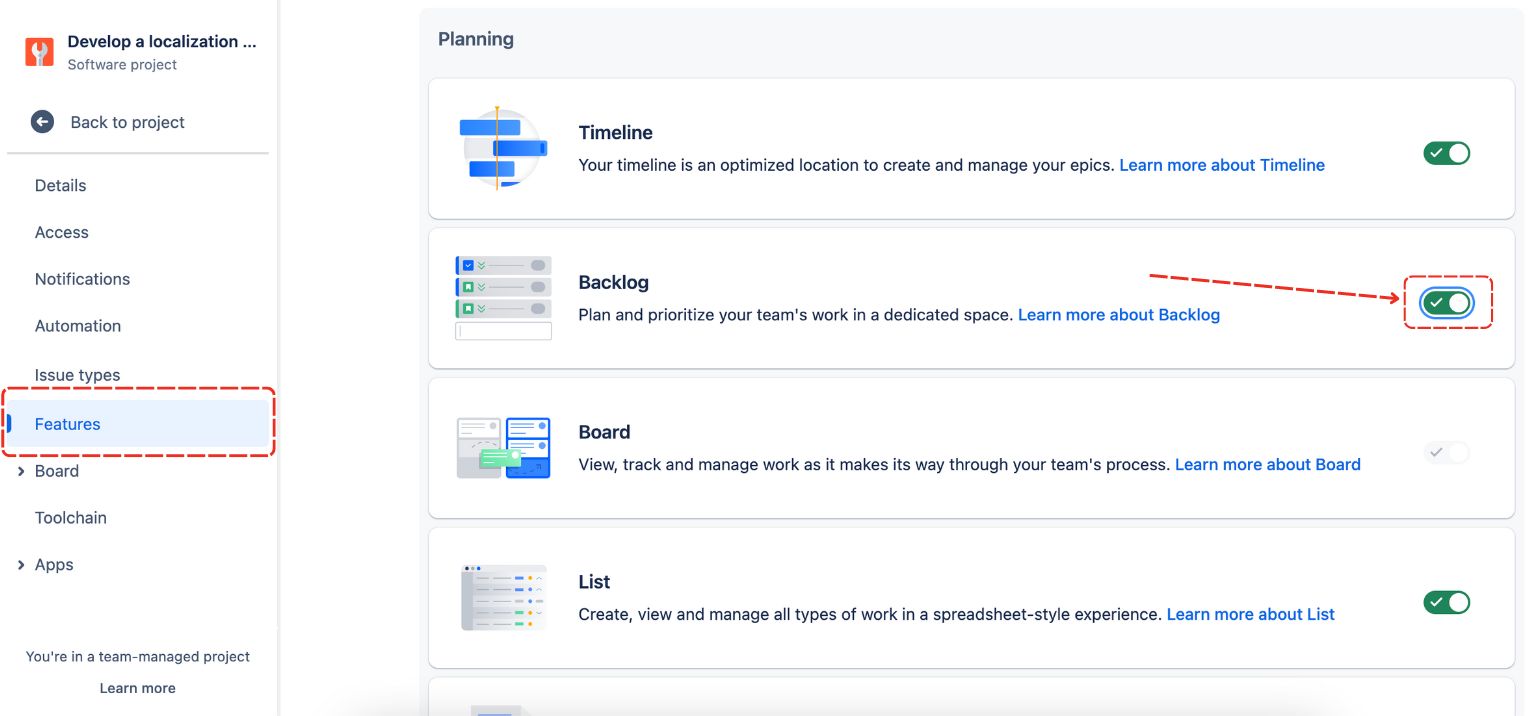Click the greyed-out Board toggle
This screenshot has height=716, width=1536.
(1446, 452)
